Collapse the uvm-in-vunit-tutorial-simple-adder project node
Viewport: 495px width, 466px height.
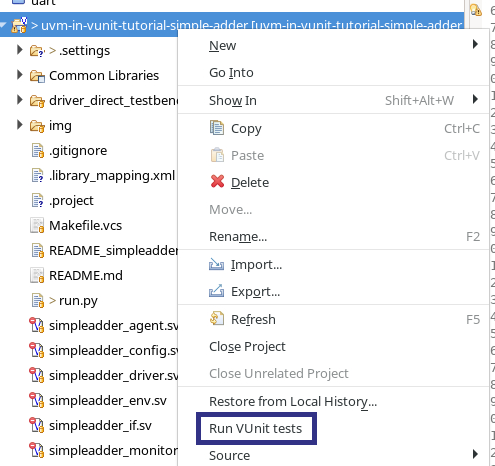pos(3,25)
